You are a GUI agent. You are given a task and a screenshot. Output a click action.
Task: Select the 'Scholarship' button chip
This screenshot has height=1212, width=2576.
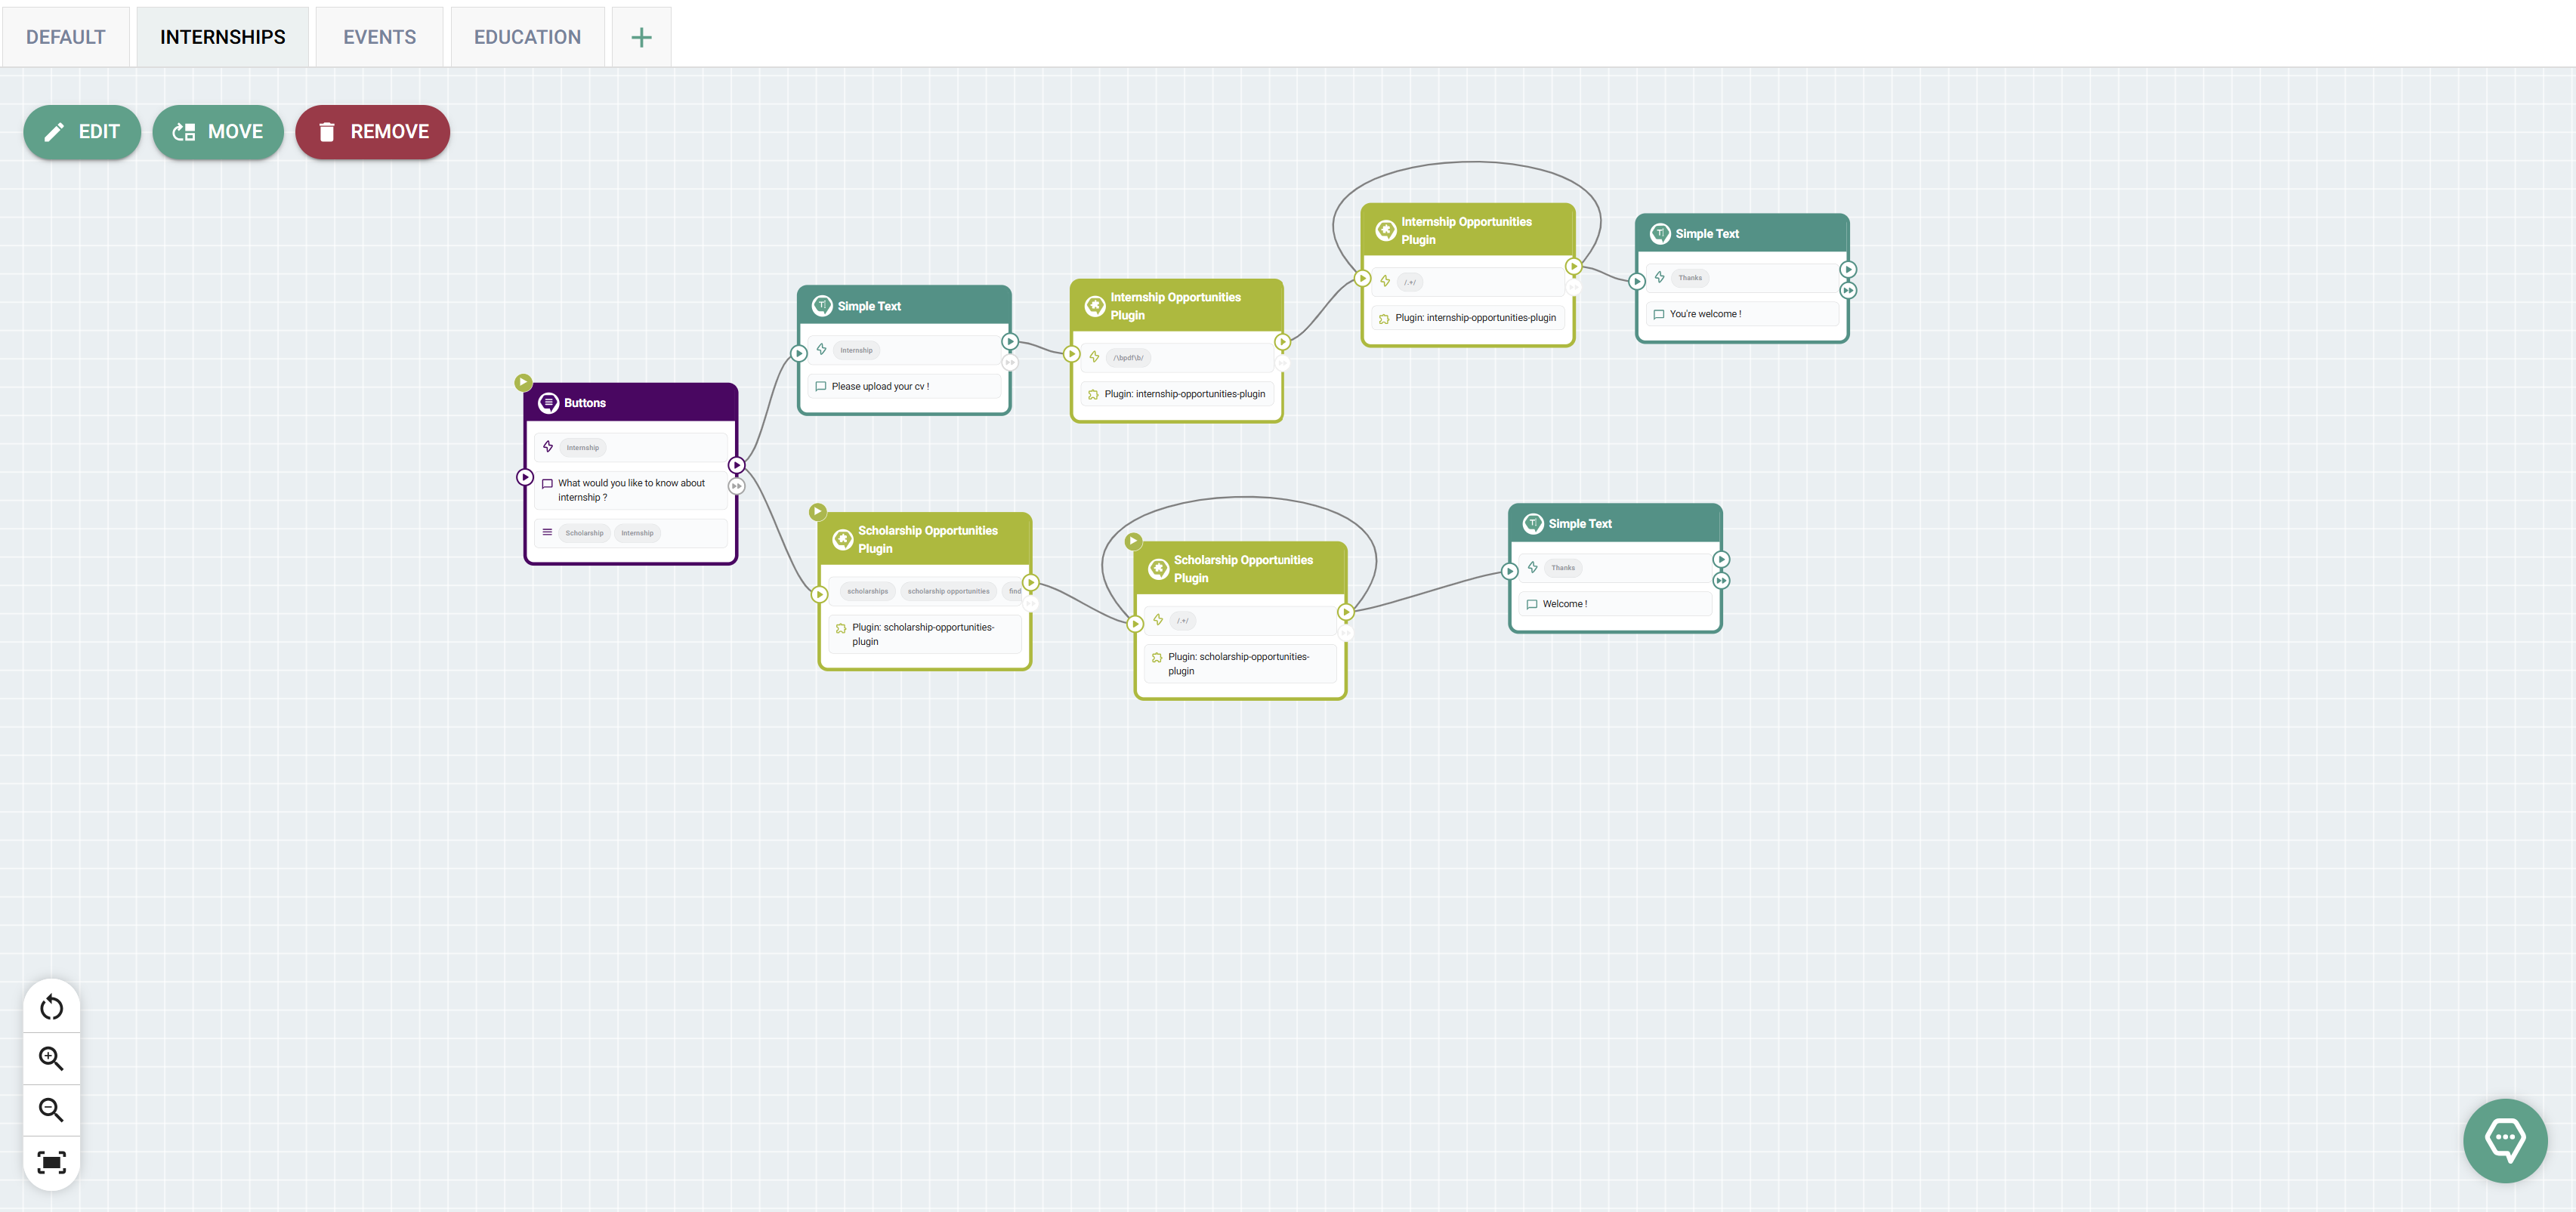click(584, 533)
